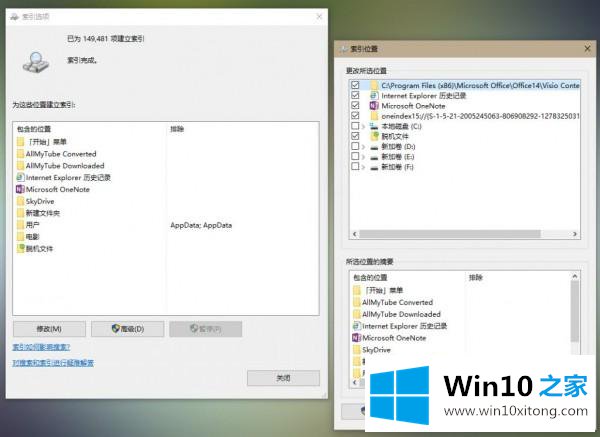This screenshot has width=600, height=437.
Task: Click the 本地磁盘 (C:) drive icon
Action: point(374,126)
